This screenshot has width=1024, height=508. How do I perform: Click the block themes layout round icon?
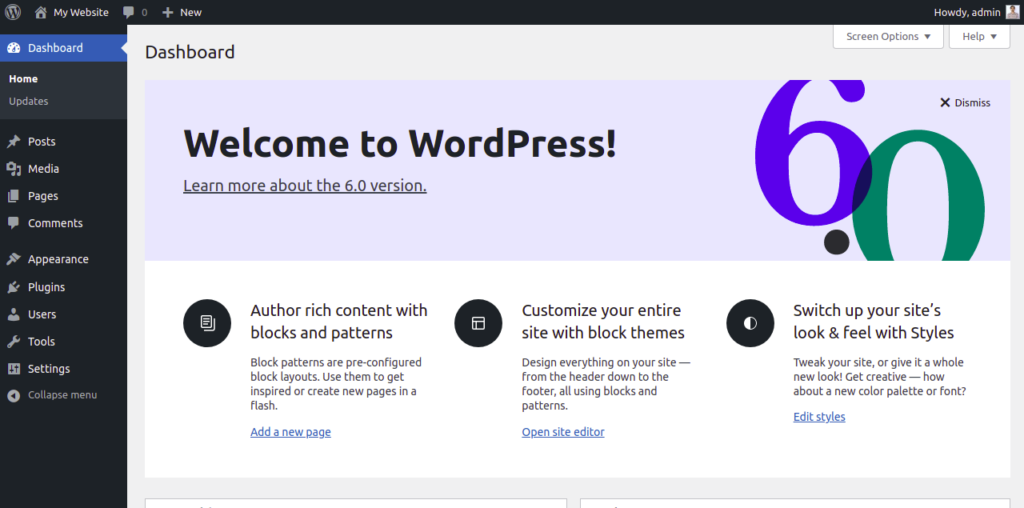pos(478,323)
